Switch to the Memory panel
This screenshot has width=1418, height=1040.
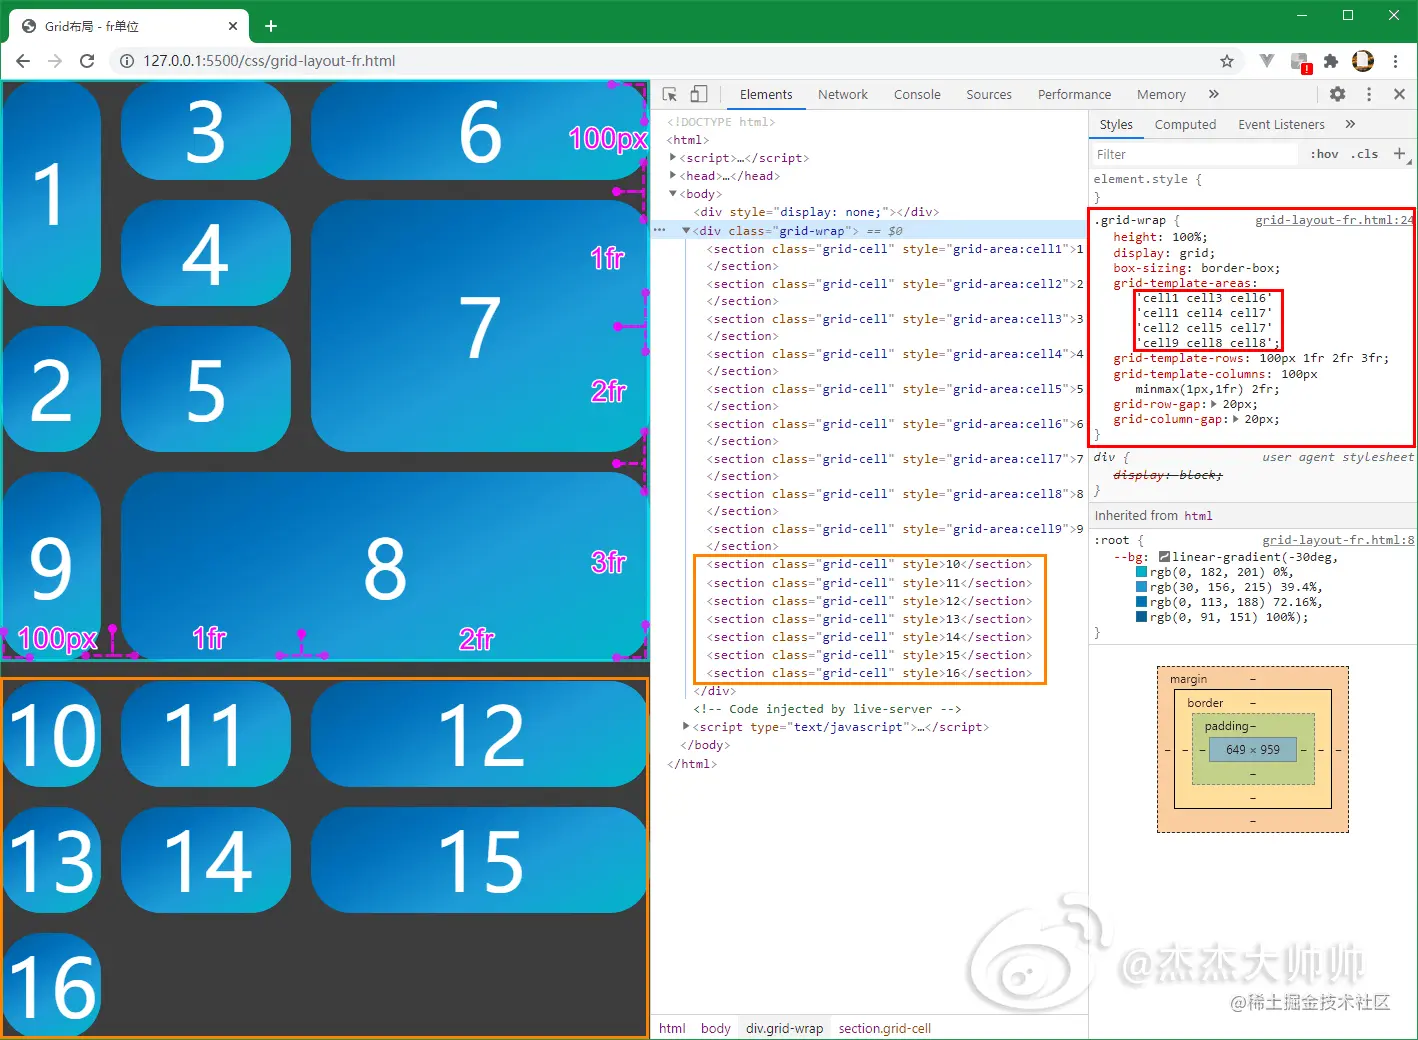1161,94
